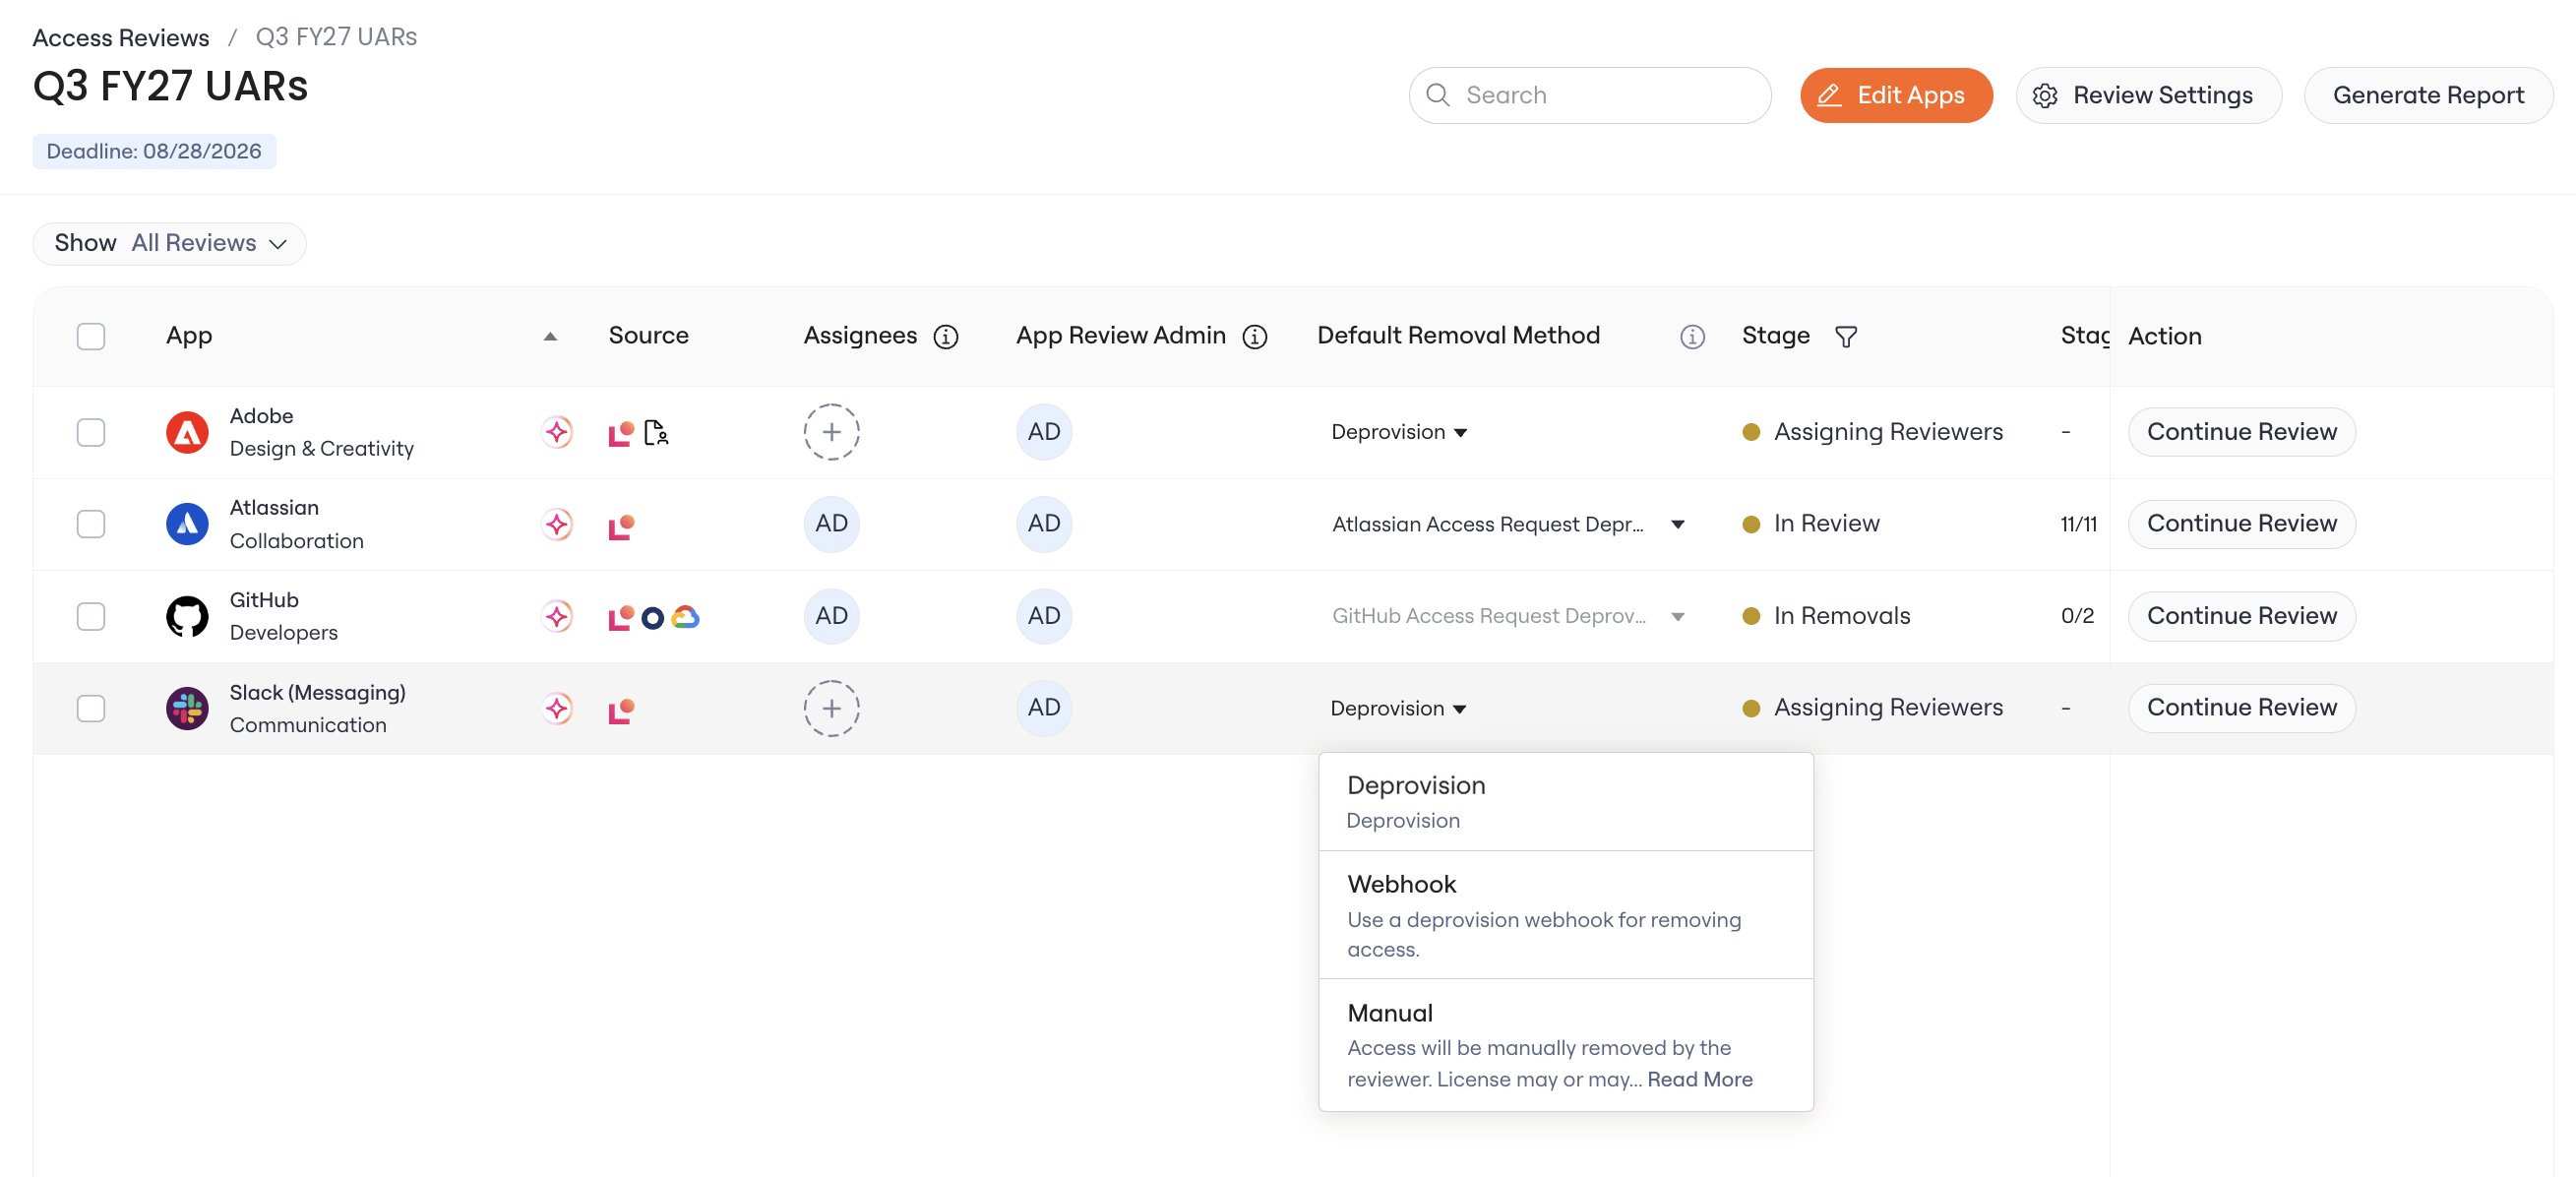Click the sparkle icon in Atlassian row
Viewport: 2576px width, 1177px height.
click(x=557, y=524)
